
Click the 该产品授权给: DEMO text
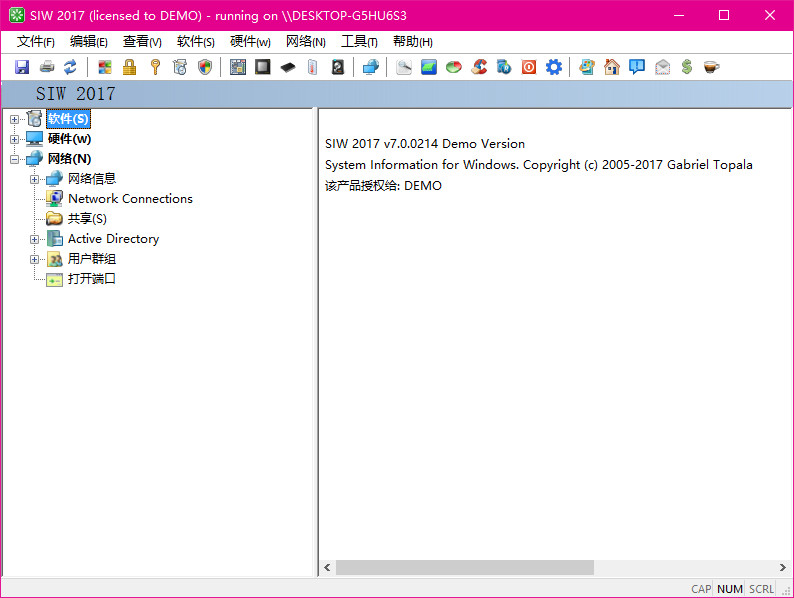383,186
